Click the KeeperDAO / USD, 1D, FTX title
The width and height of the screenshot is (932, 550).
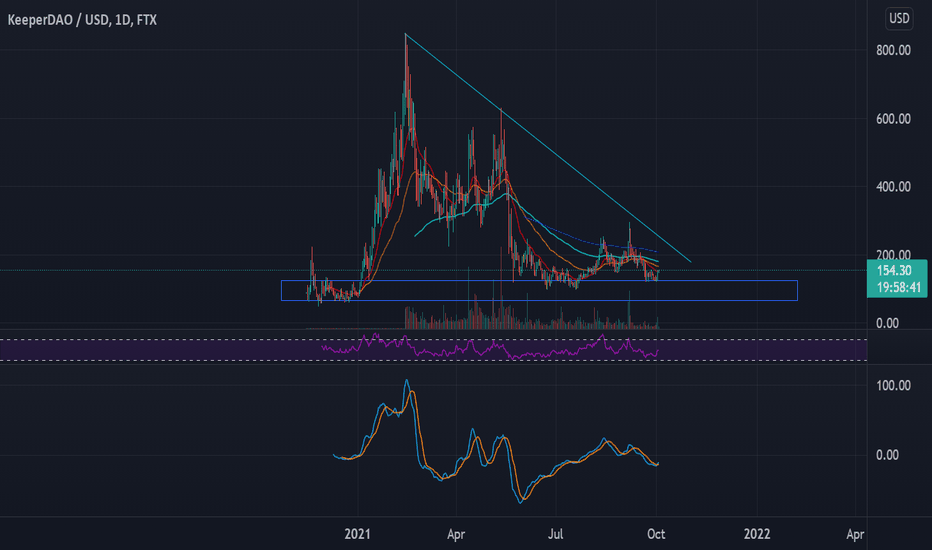(x=82, y=20)
